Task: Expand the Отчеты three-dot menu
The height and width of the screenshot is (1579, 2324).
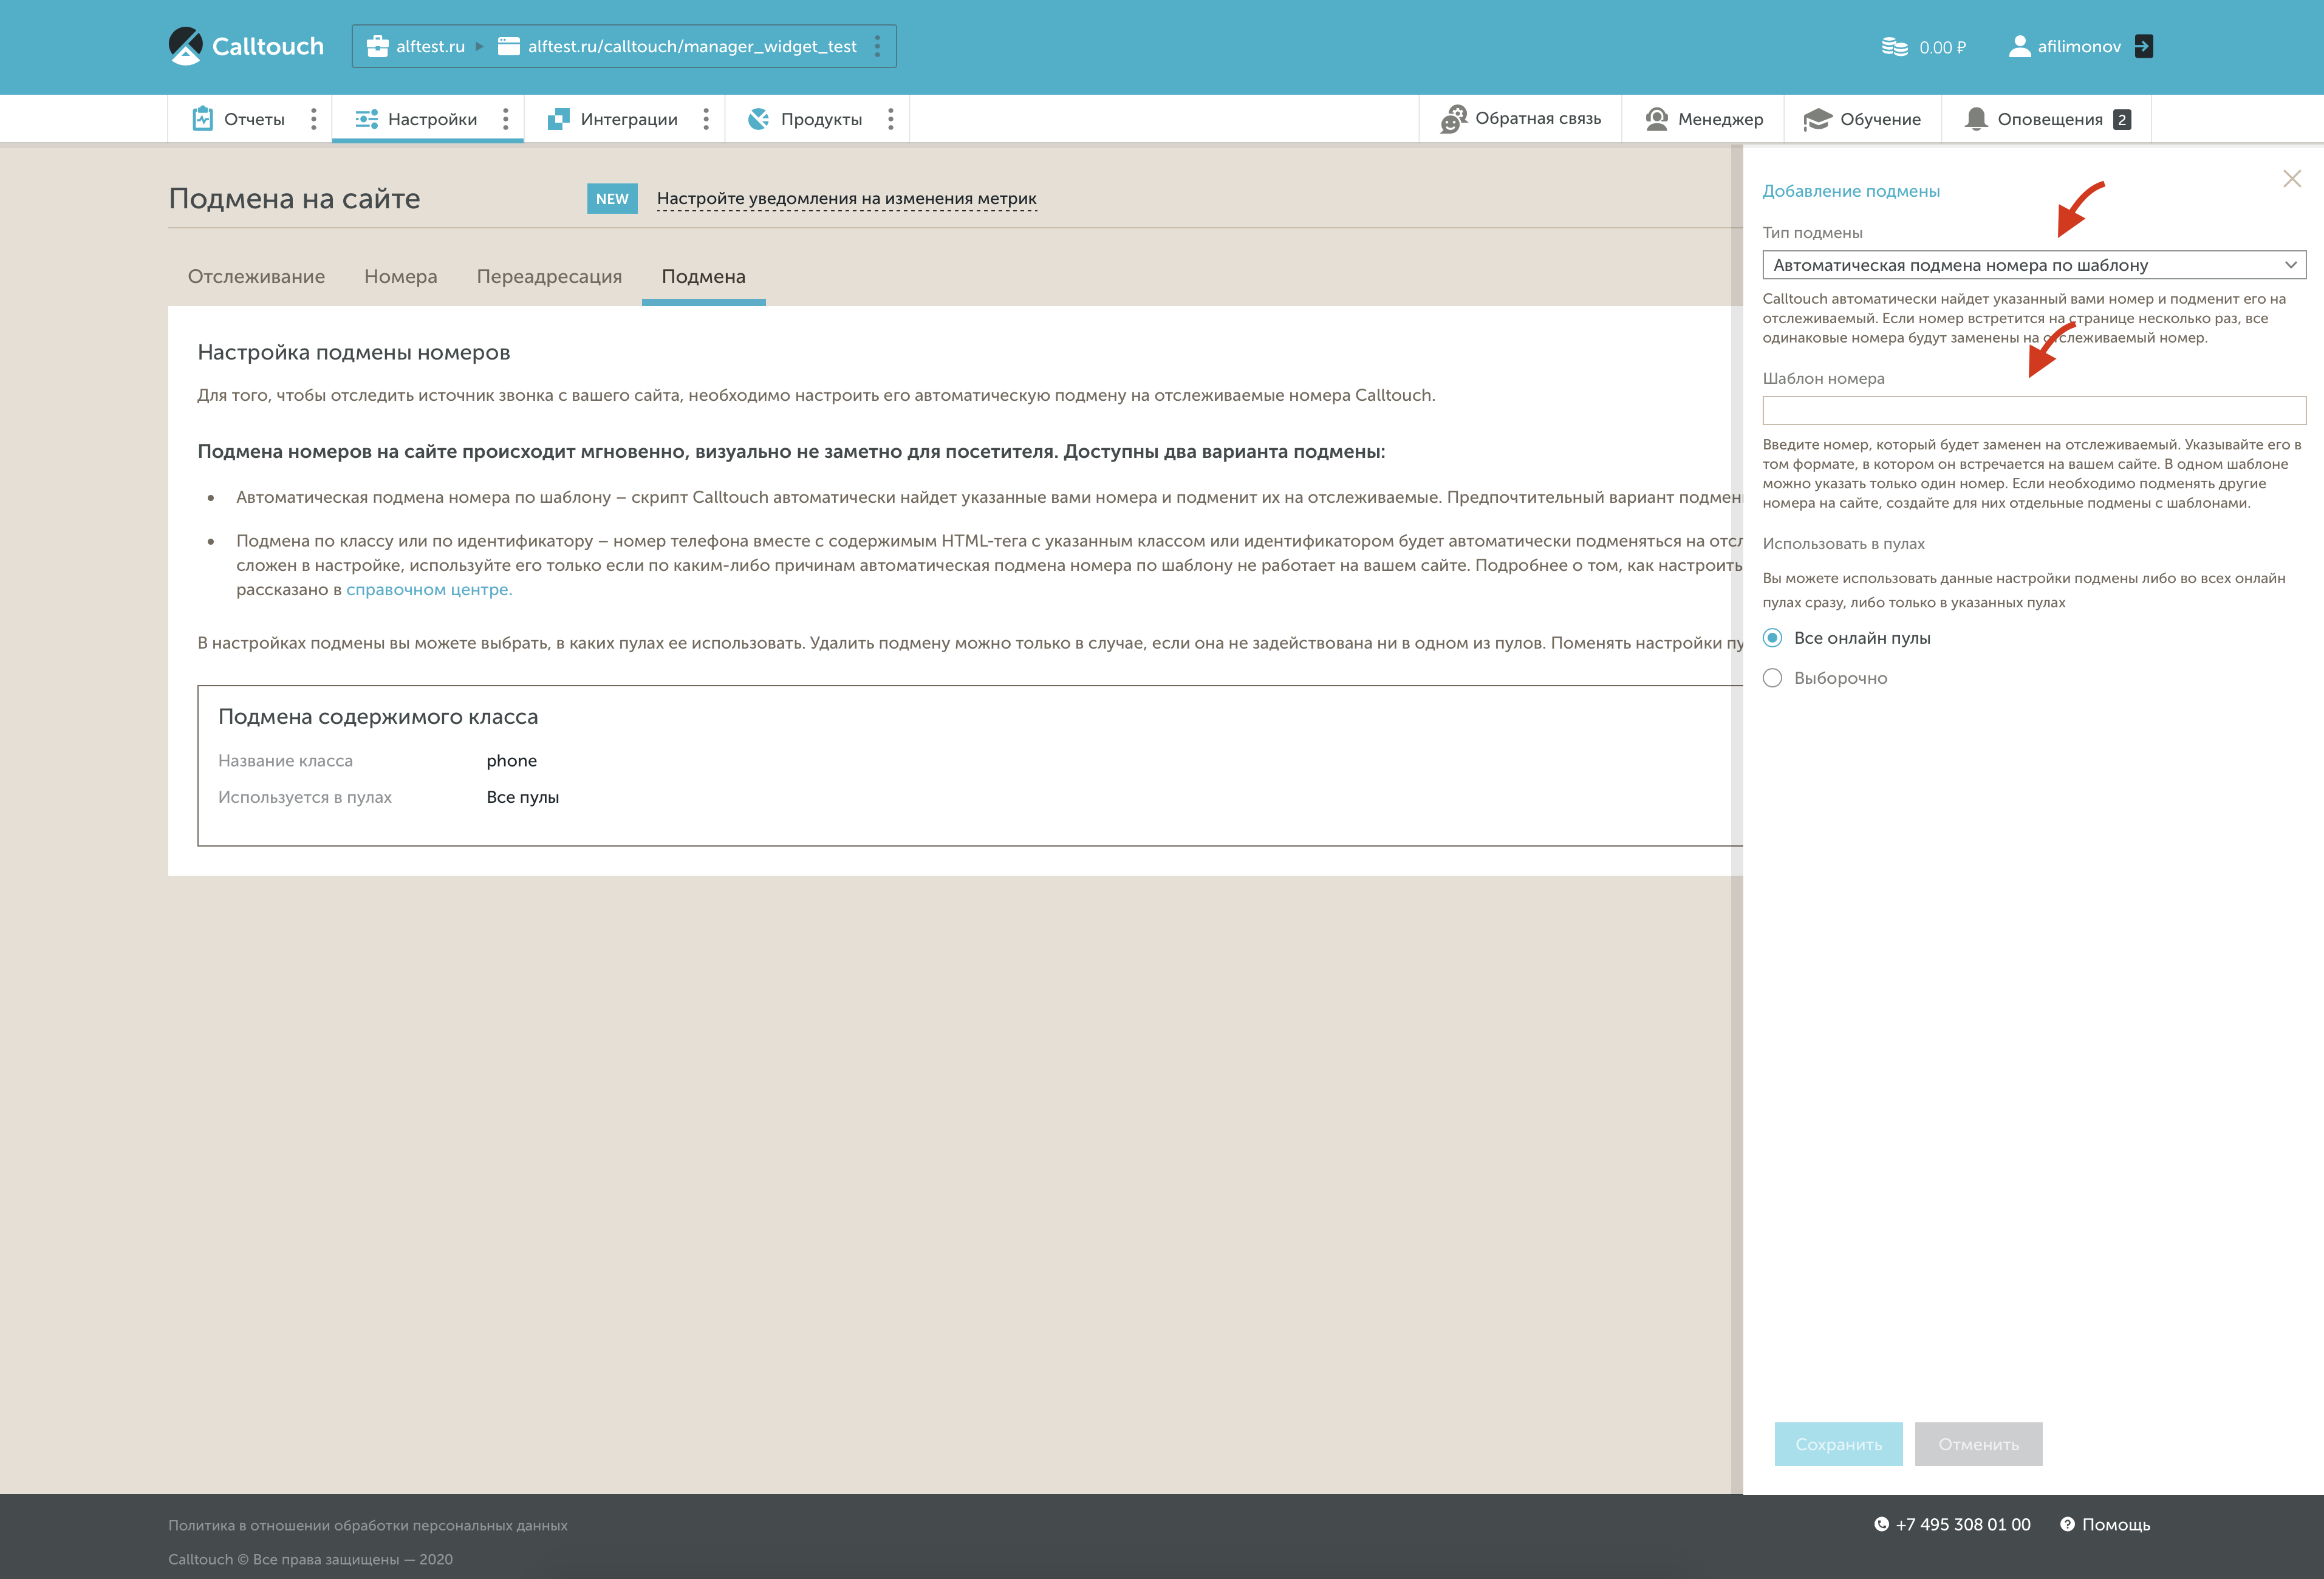Action: pos(314,119)
